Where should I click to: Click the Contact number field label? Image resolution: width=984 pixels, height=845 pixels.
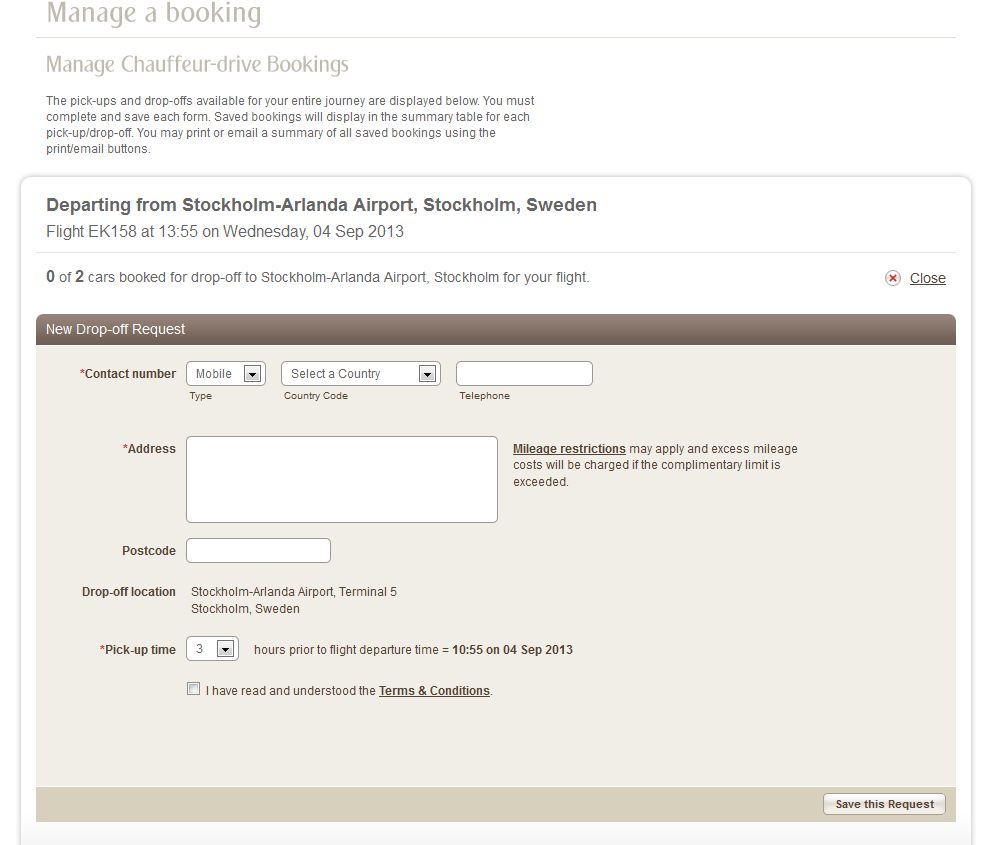(129, 374)
